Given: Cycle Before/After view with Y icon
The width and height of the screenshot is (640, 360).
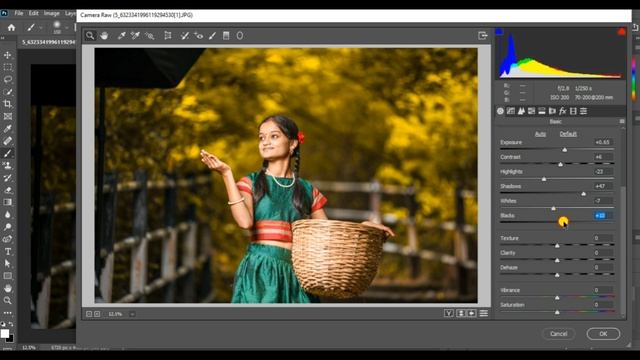Looking at the screenshot, I should pyautogui.click(x=449, y=313).
